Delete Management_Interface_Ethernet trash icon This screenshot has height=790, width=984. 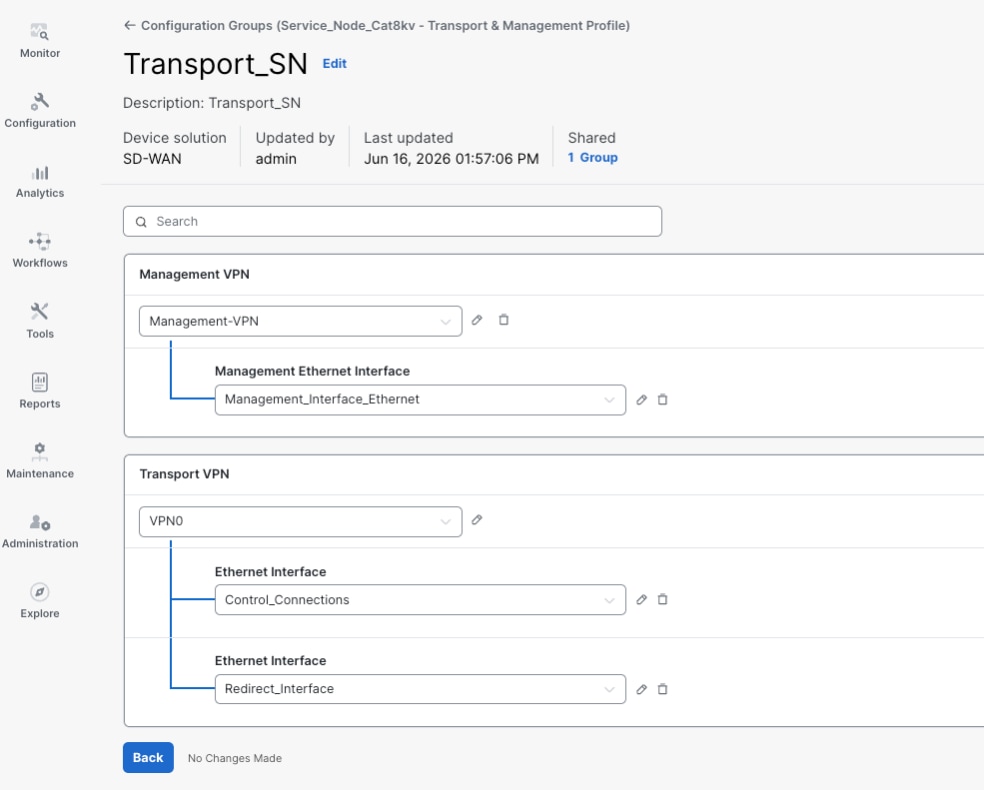(662, 400)
